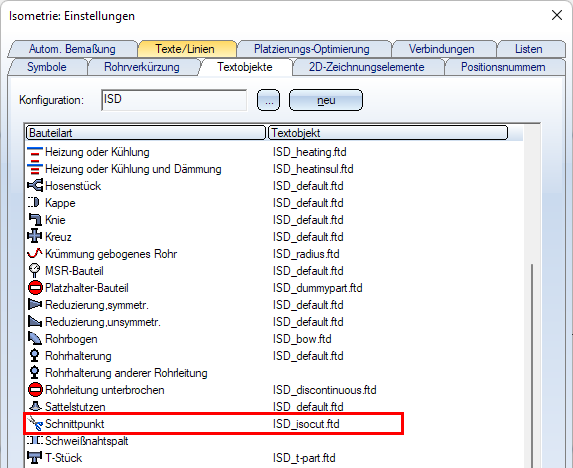Click the Kreuz row label
The width and height of the screenshot is (573, 468).
tap(58, 237)
